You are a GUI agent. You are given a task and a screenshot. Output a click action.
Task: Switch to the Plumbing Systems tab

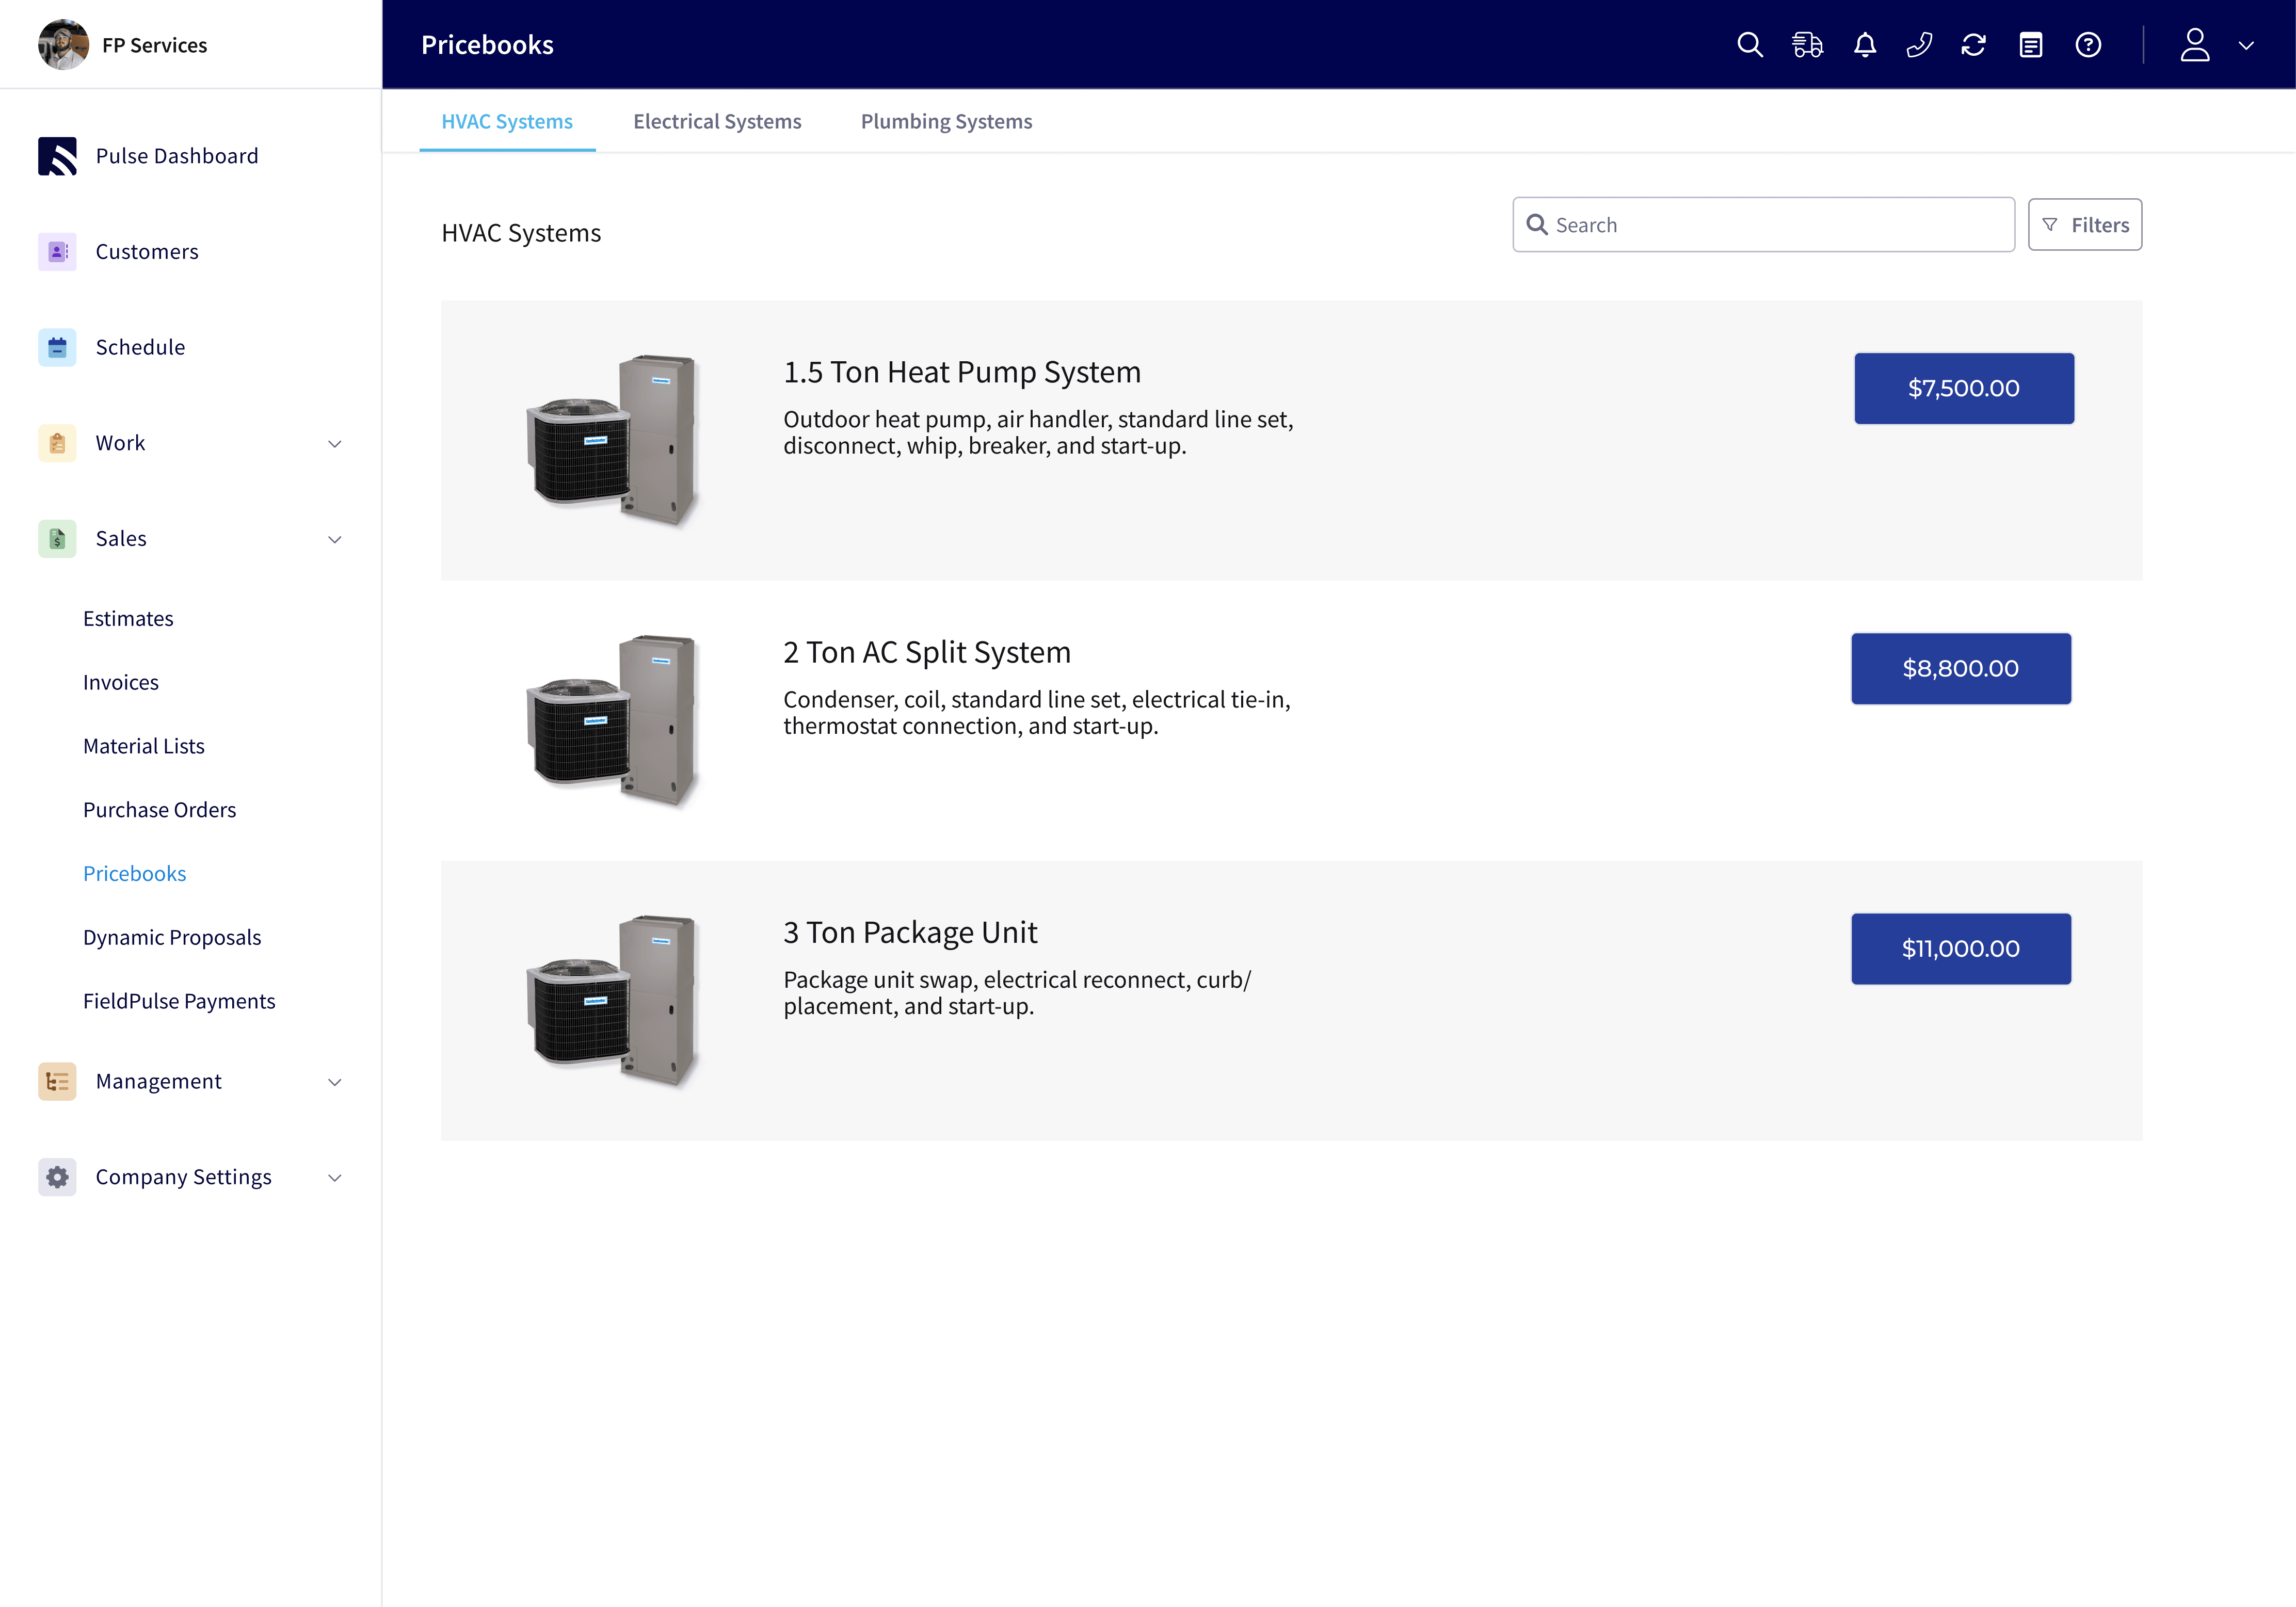point(946,121)
